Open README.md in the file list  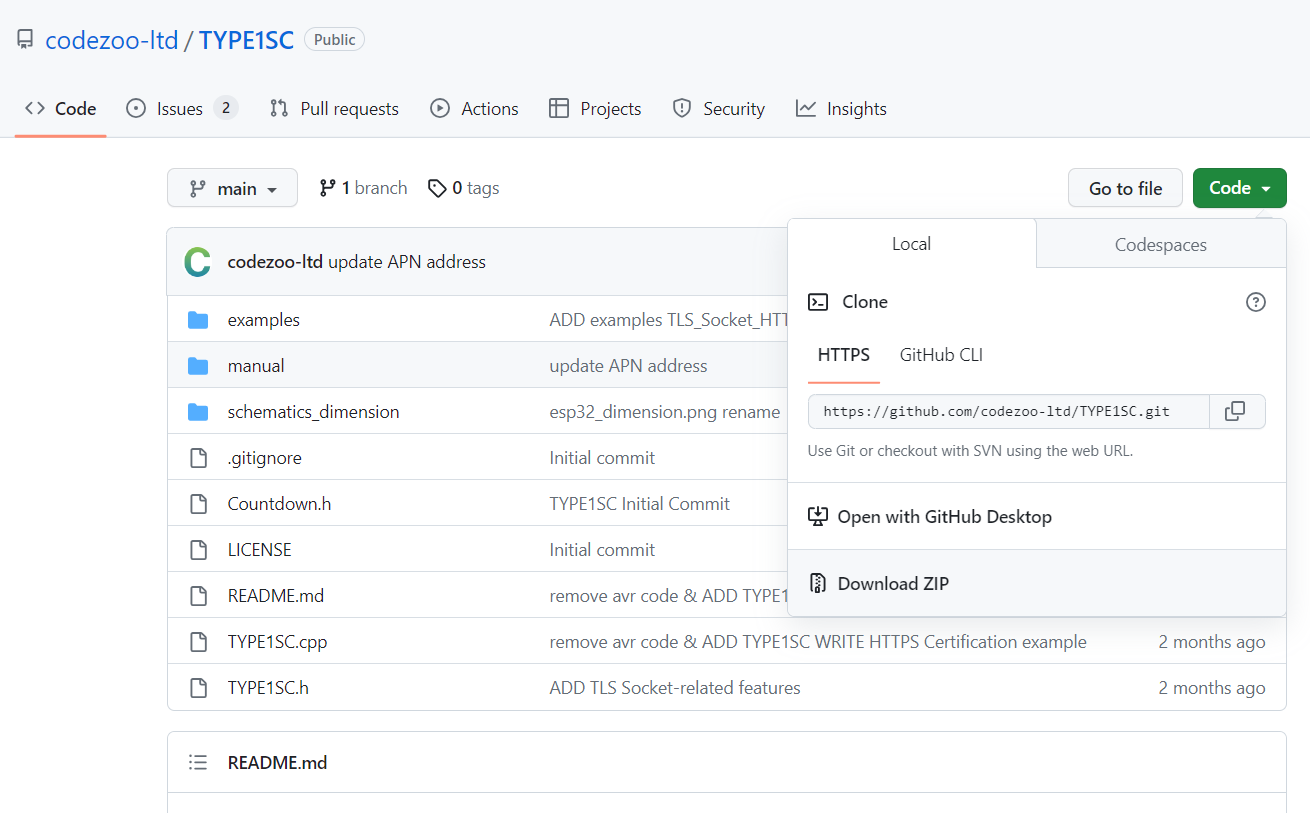pyautogui.click(x=276, y=596)
